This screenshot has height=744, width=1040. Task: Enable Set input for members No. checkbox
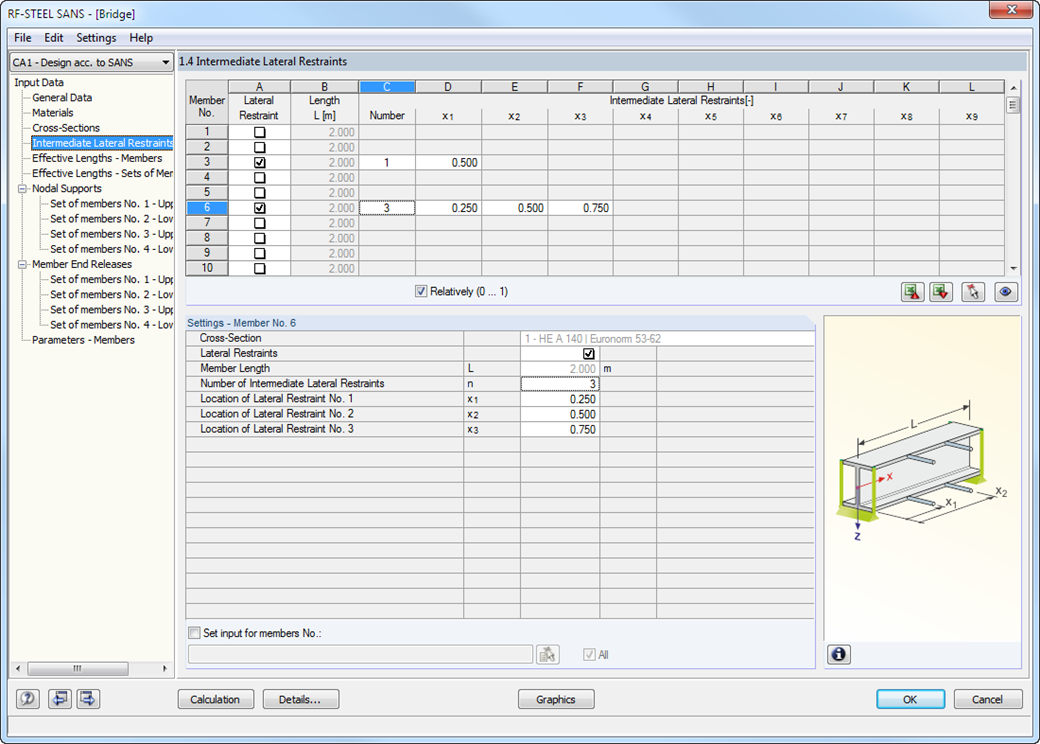pyautogui.click(x=194, y=633)
